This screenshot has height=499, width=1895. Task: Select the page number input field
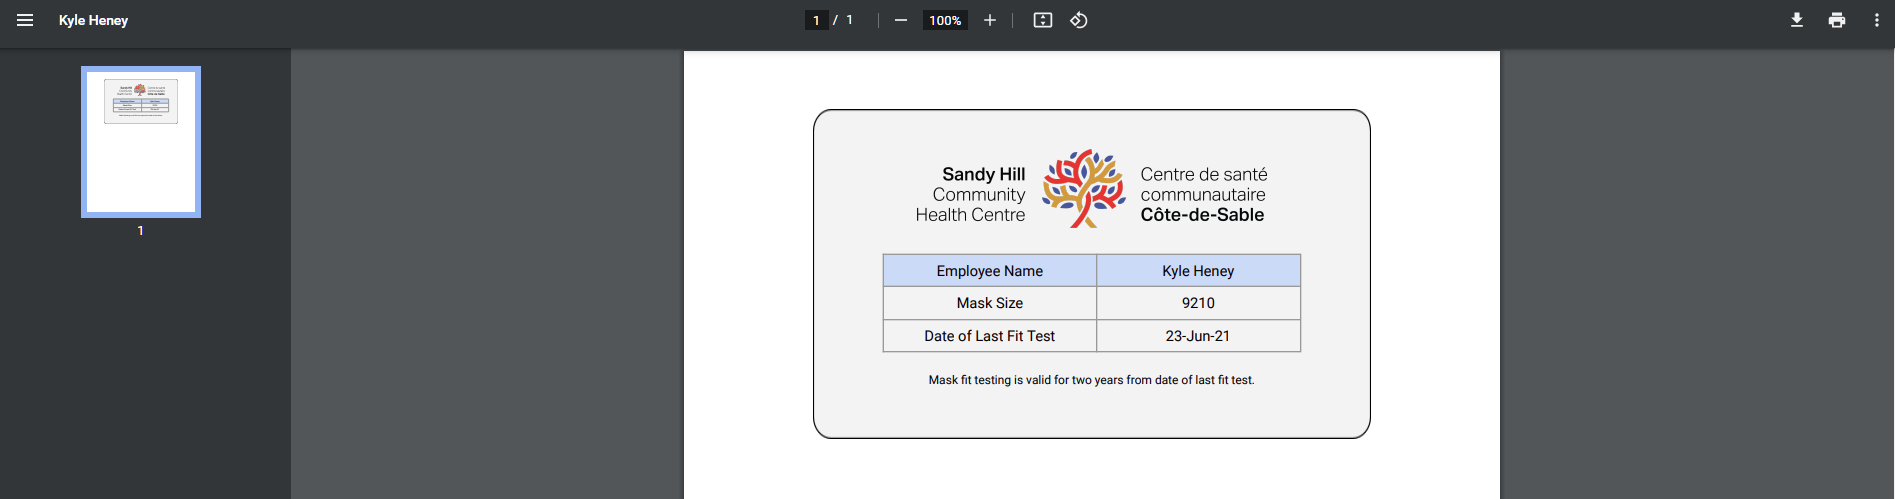tap(817, 20)
